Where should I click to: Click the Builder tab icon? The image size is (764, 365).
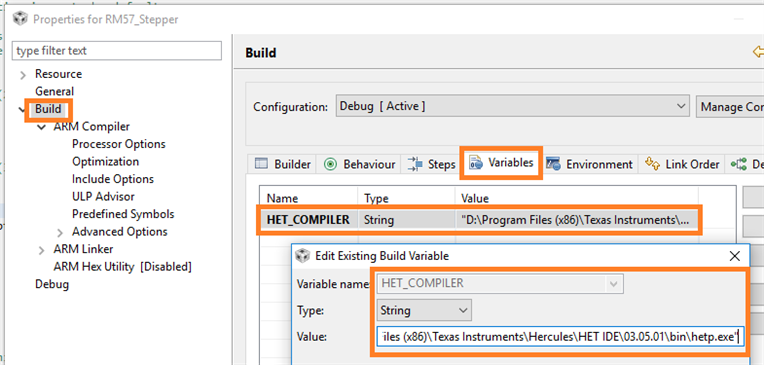tap(262, 164)
